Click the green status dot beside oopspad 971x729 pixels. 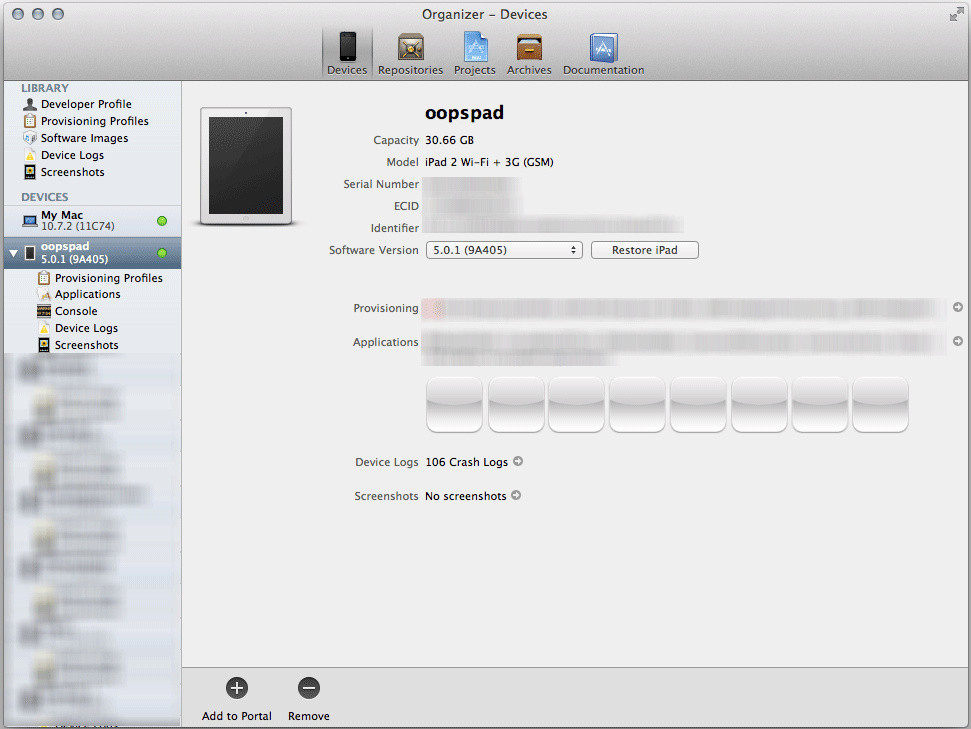[162, 253]
